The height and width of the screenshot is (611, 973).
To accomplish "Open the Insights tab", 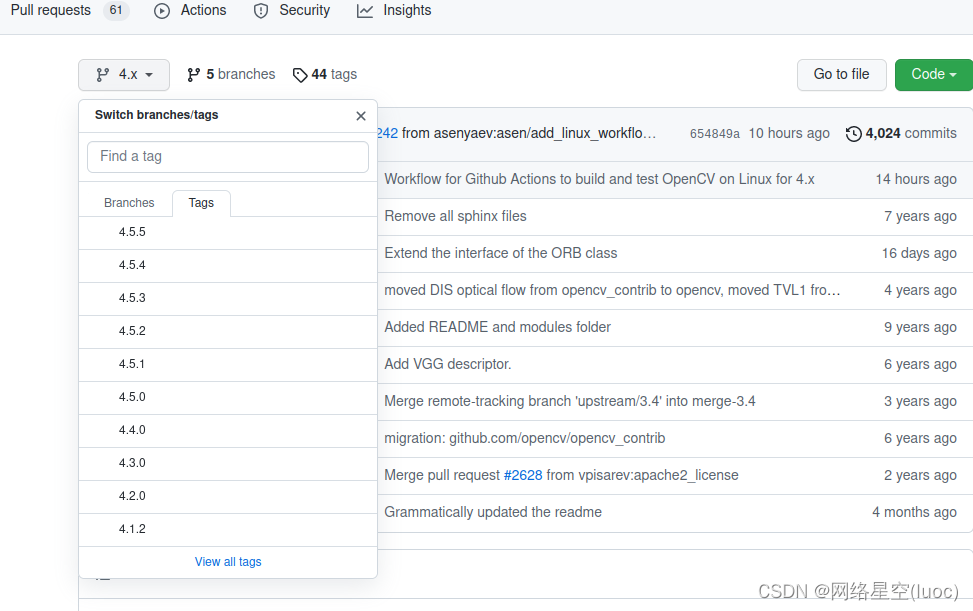I will (406, 11).
